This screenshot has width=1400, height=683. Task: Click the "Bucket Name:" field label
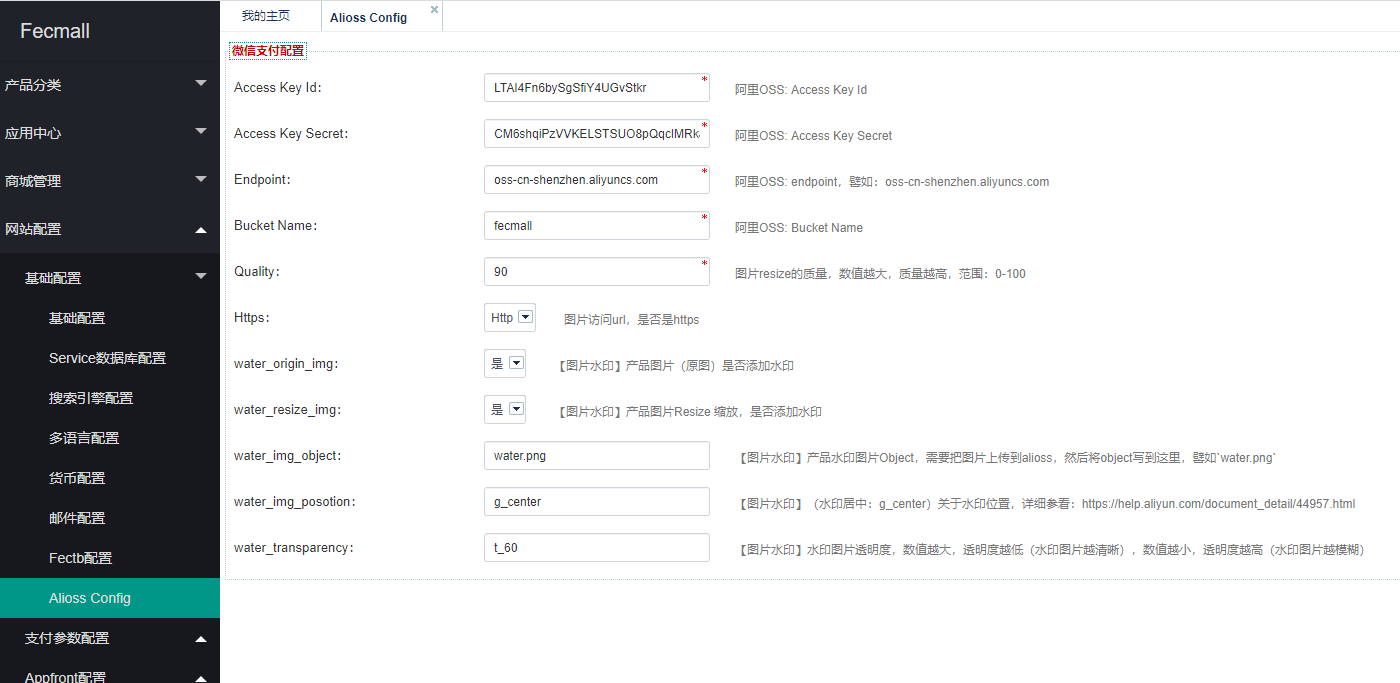[x=276, y=226]
